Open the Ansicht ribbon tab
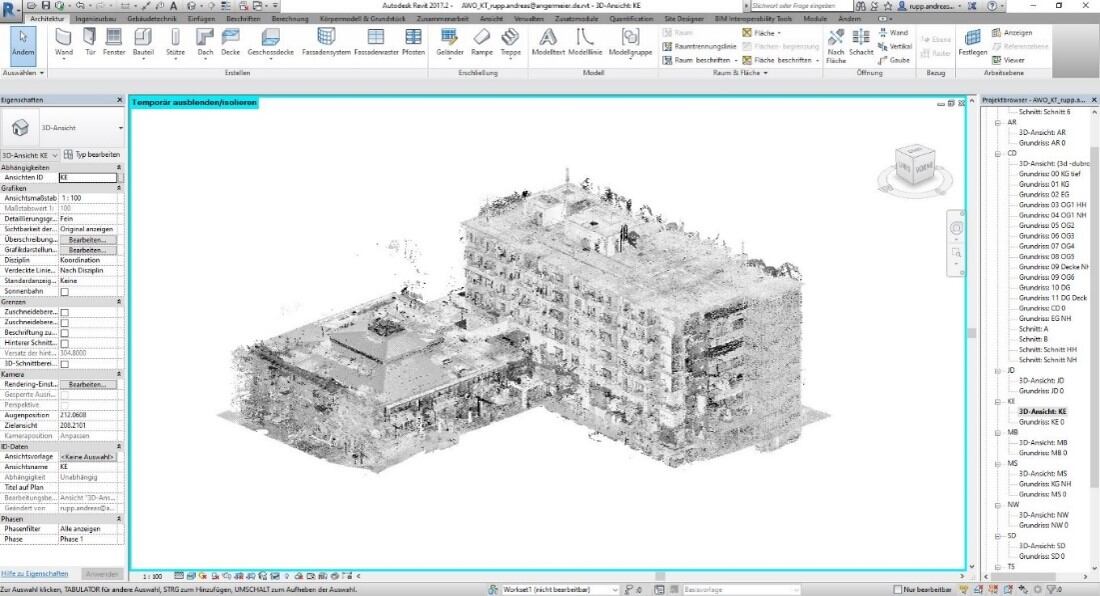1100x596 pixels. click(492, 18)
